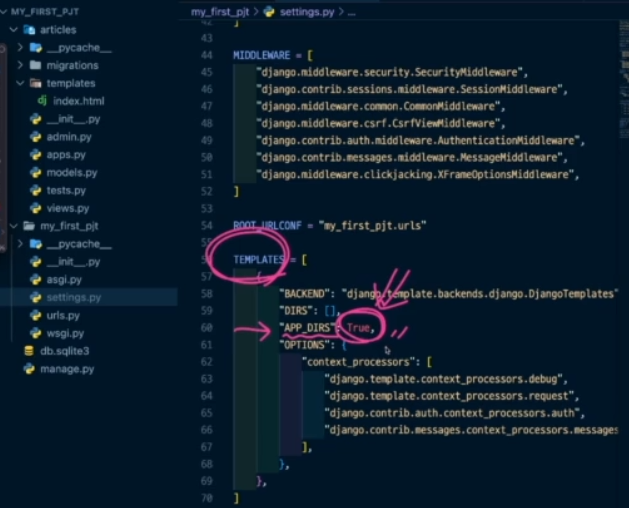This screenshot has width=629, height=508.
Task: Click the articles __pycache__ folder icon
Action: (x=36, y=47)
